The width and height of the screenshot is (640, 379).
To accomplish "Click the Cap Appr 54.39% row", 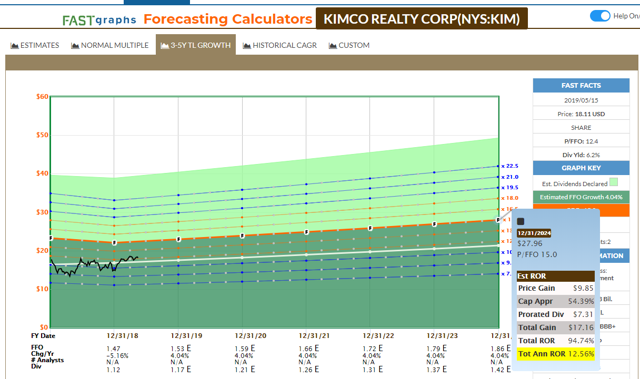I will (x=556, y=301).
